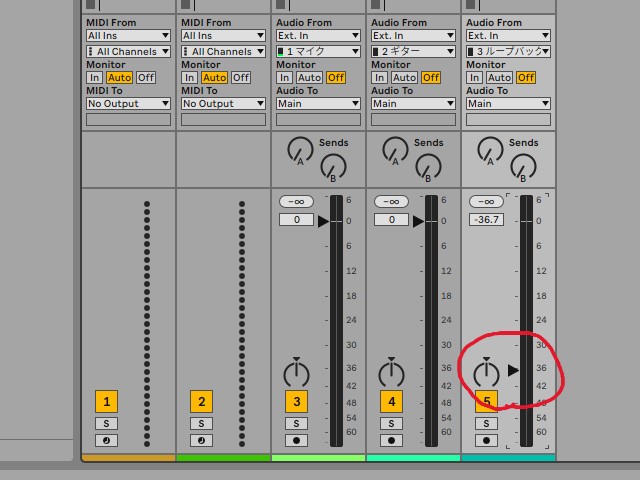
Task: Open track 4 Audio To Main dropdown
Action: coord(412,103)
